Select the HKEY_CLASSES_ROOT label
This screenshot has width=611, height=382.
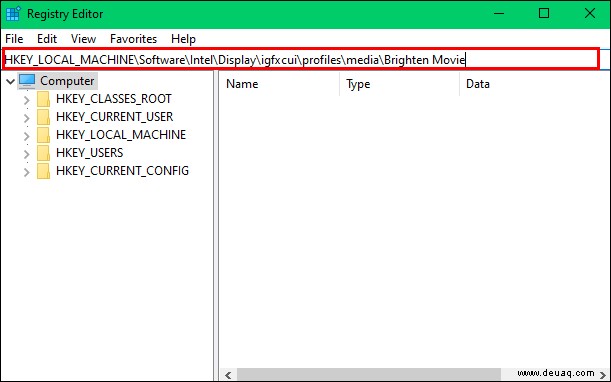(x=114, y=99)
